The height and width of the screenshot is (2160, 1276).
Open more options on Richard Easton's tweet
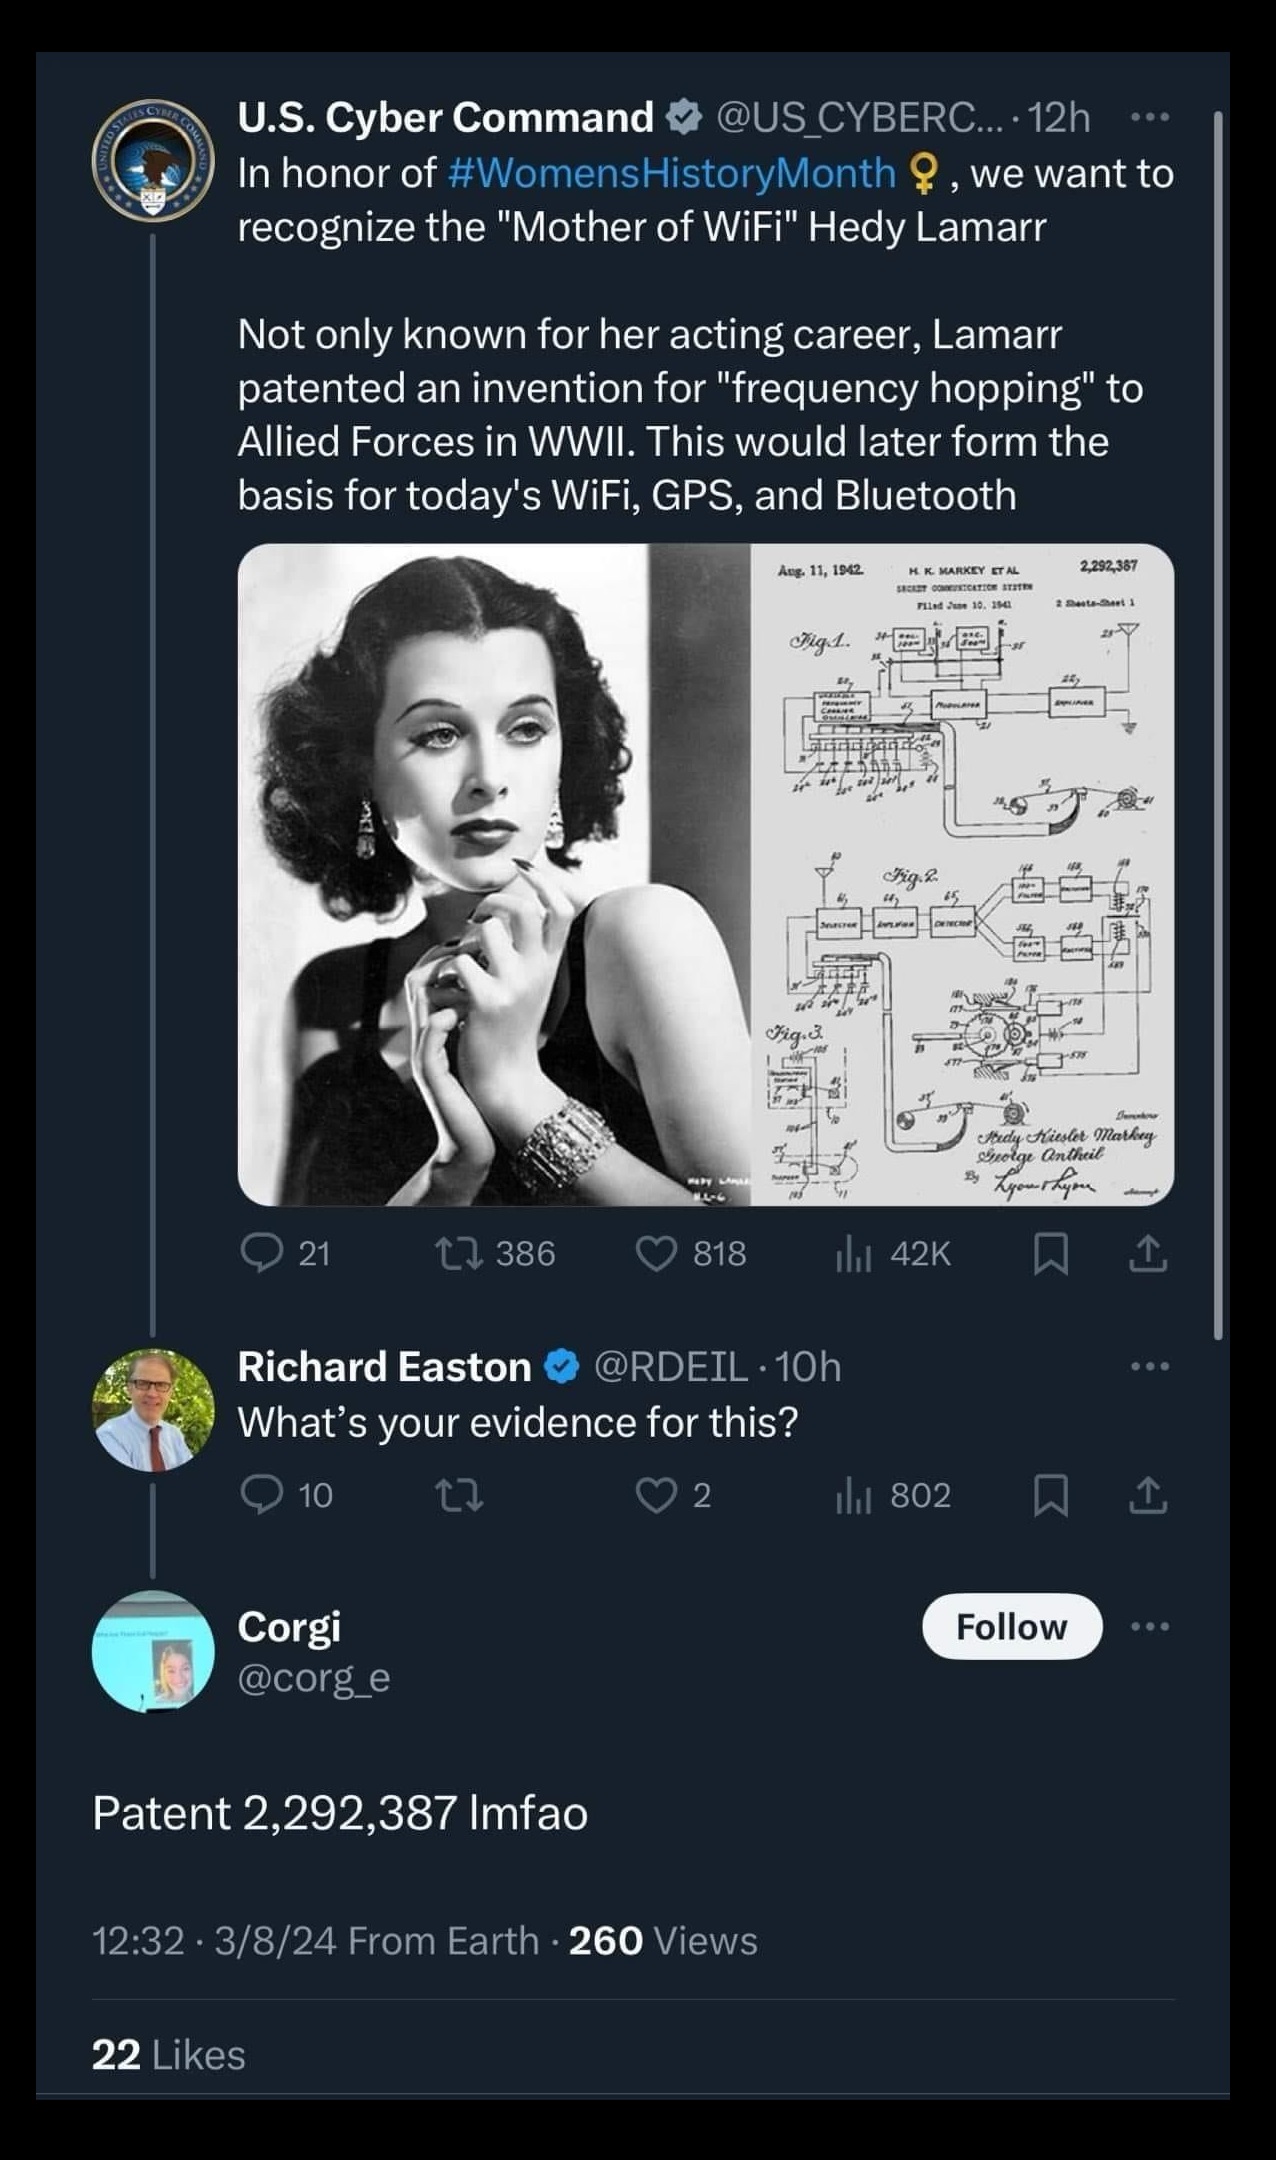click(x=1149, y=1366)
